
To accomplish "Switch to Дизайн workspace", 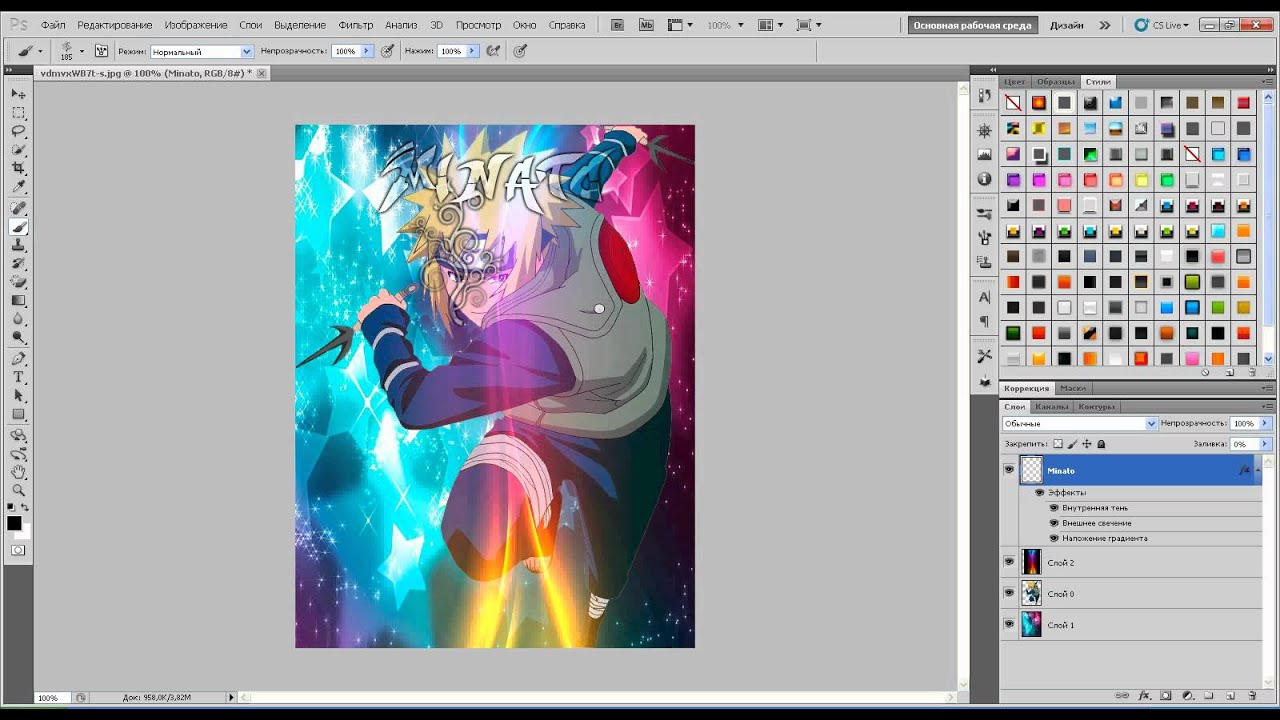I will pos(1066,25).
